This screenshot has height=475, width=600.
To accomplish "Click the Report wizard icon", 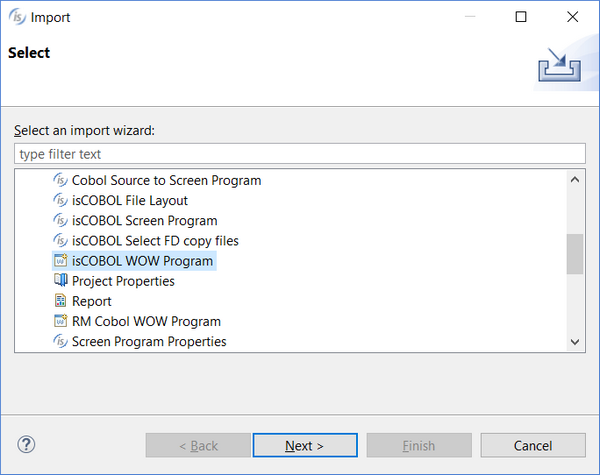I will pyautogui.click(x=60, y=301).
